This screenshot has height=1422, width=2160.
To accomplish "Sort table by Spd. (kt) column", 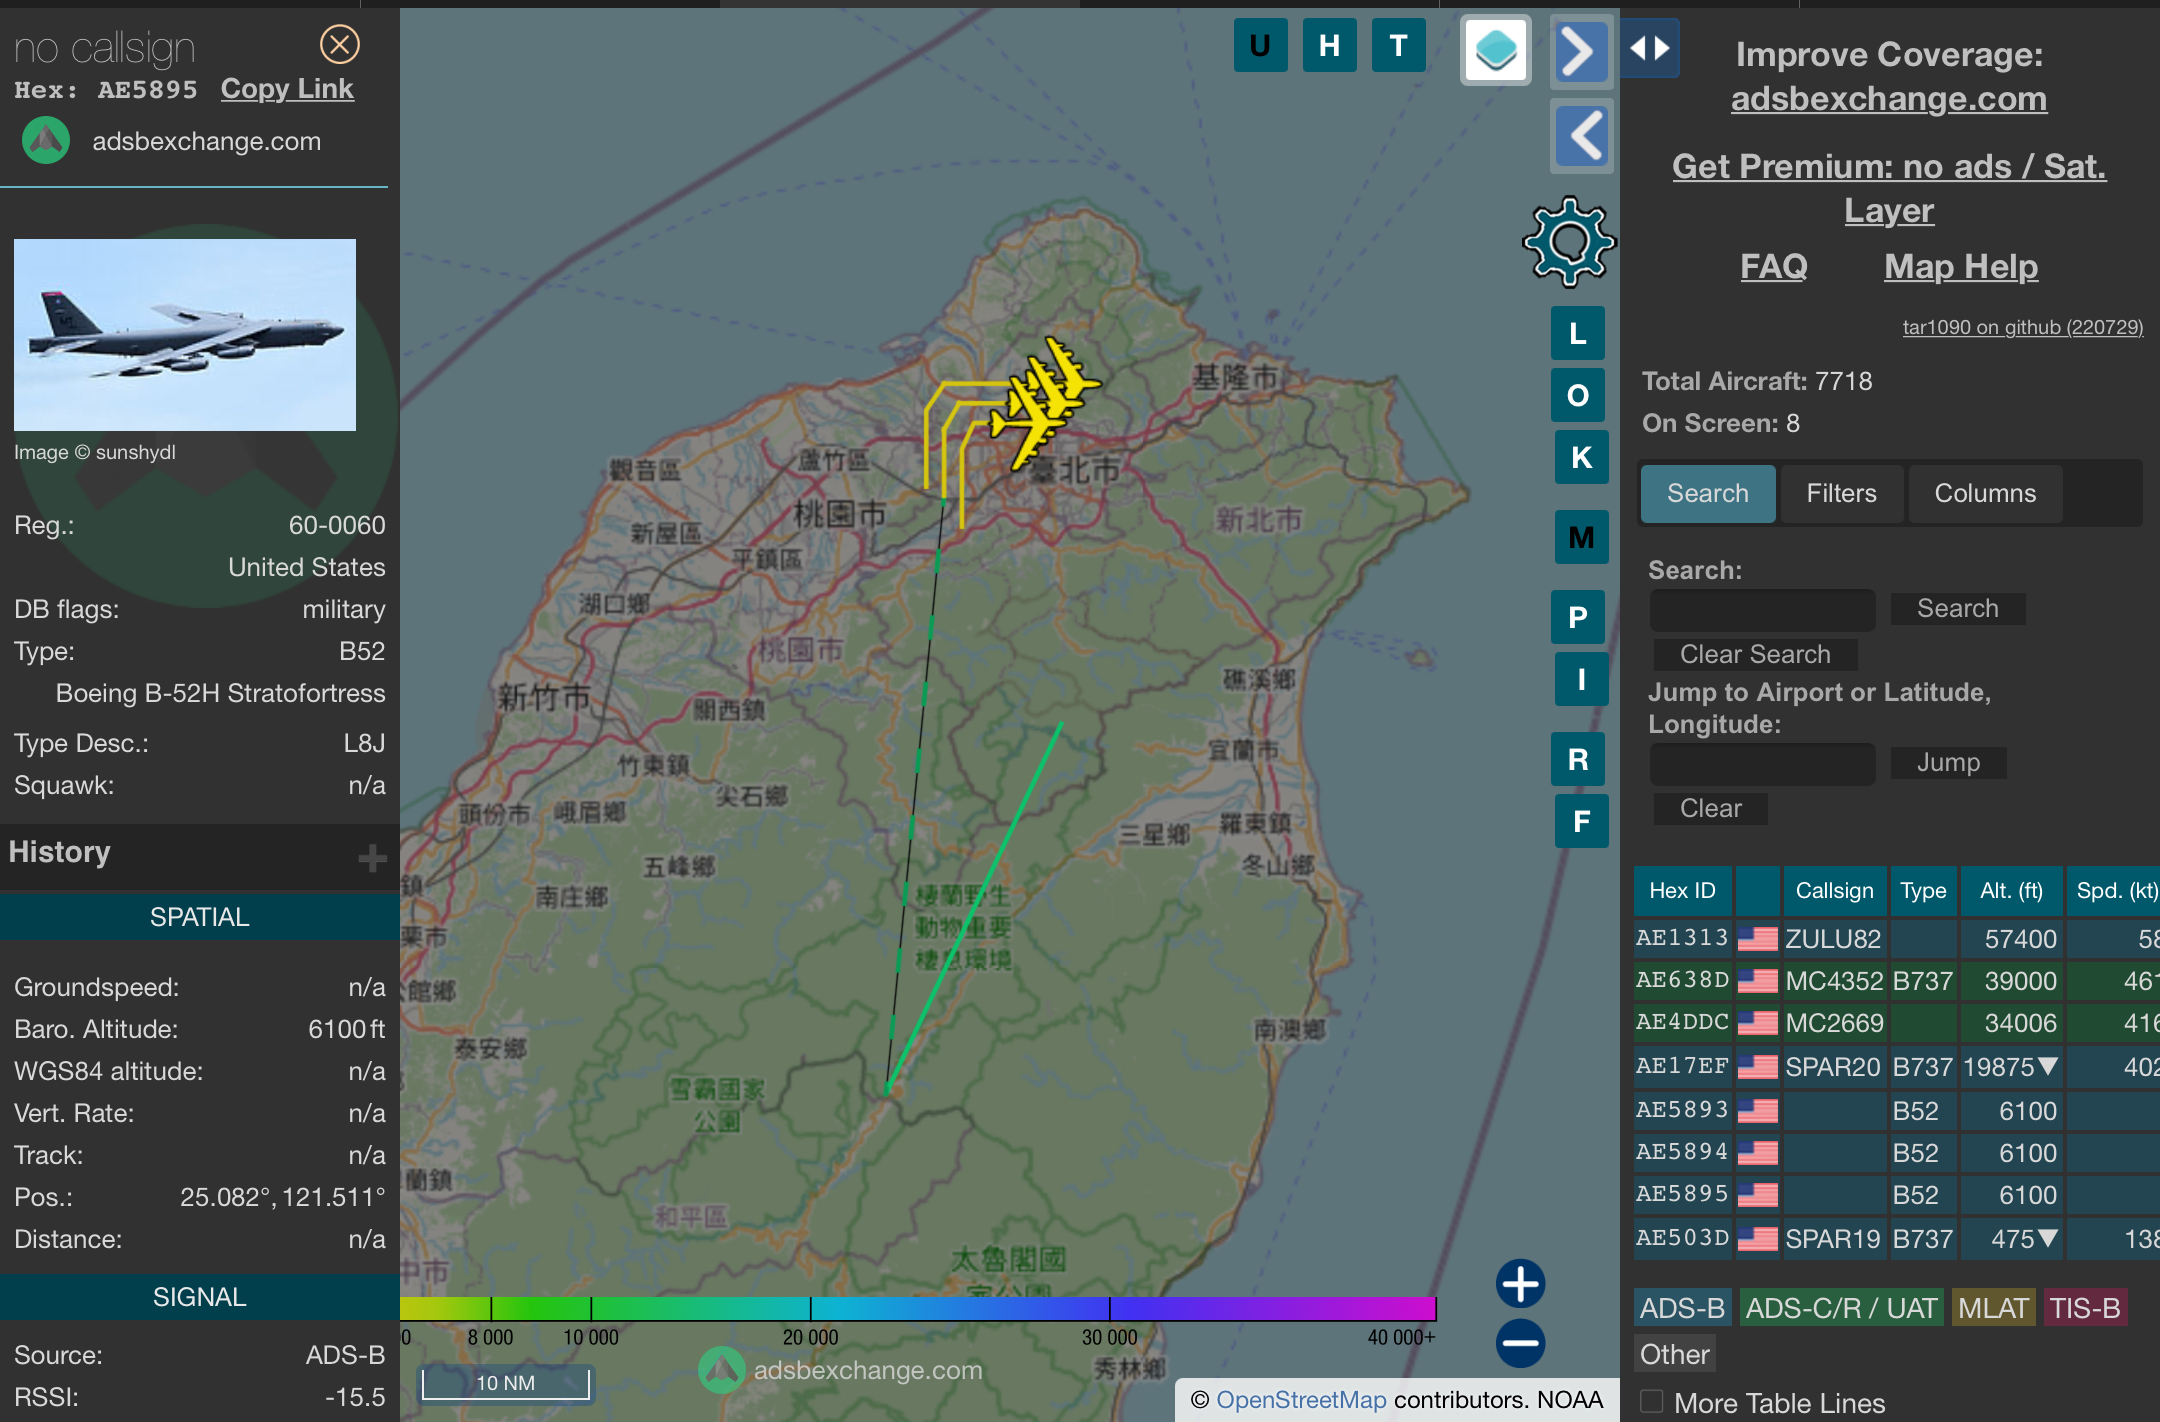I will point(2115,891).
